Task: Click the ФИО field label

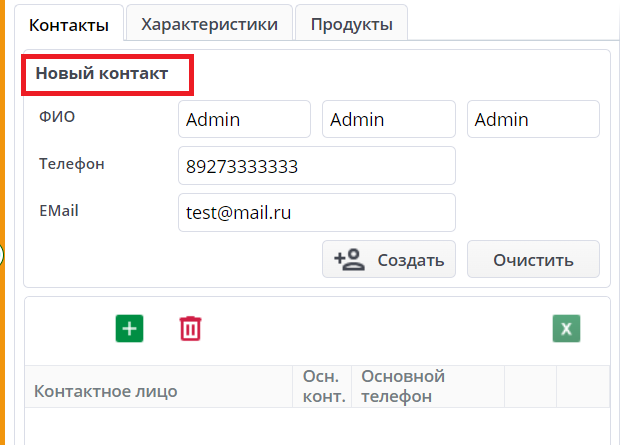Action: point(57,117)
